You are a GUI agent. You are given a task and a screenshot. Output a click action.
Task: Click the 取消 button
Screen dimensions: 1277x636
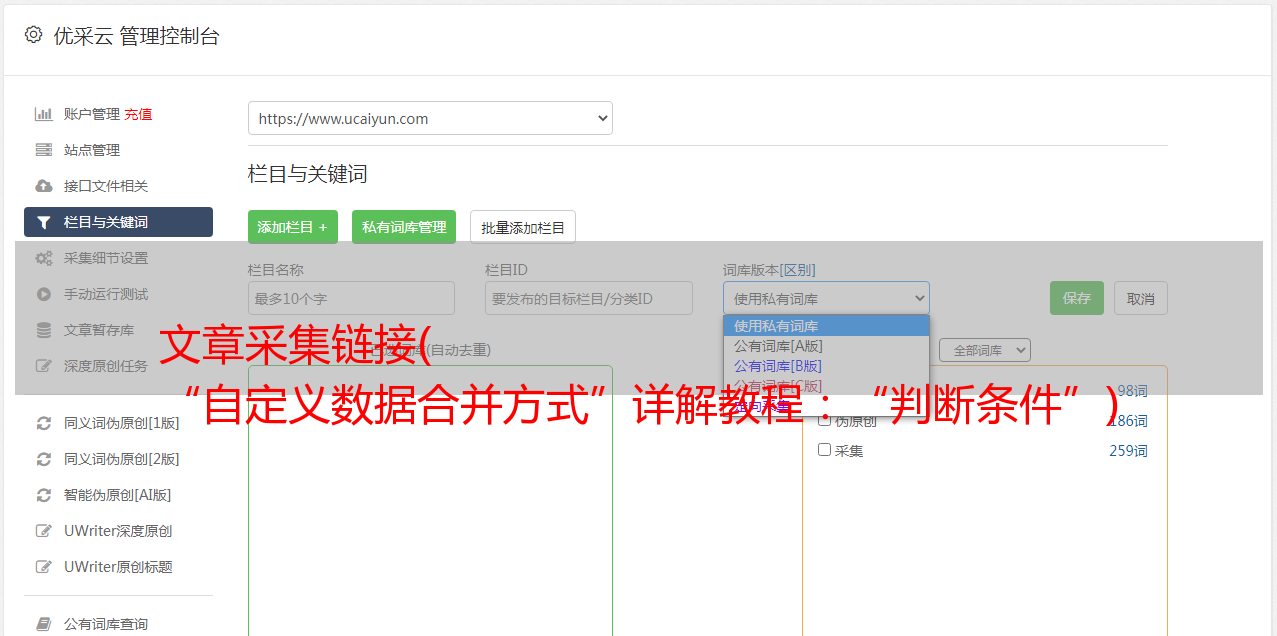[1141, 298]
